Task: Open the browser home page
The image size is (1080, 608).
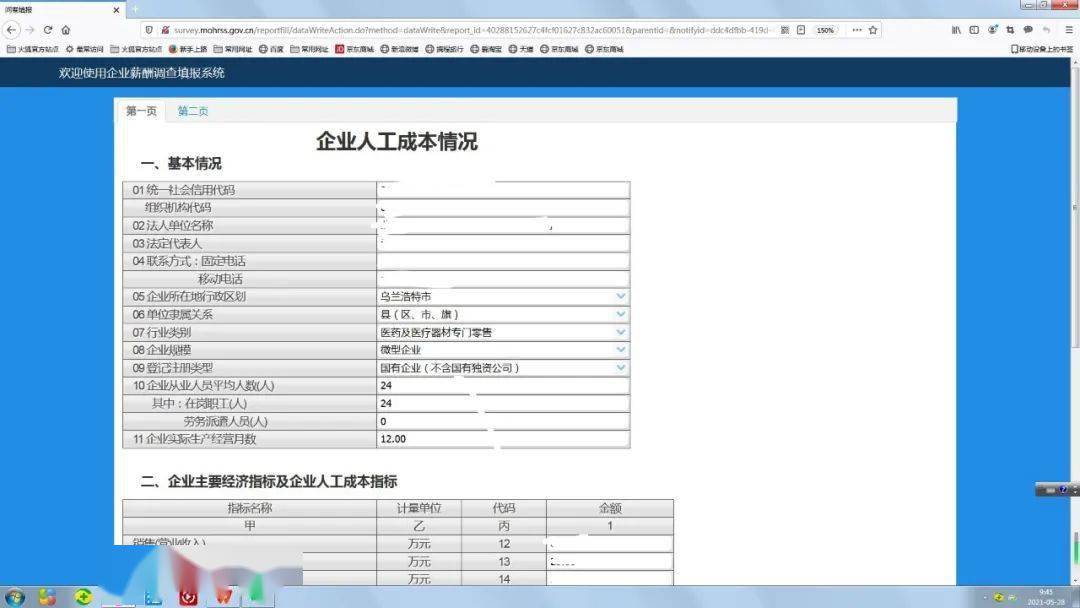Action: 65,30
